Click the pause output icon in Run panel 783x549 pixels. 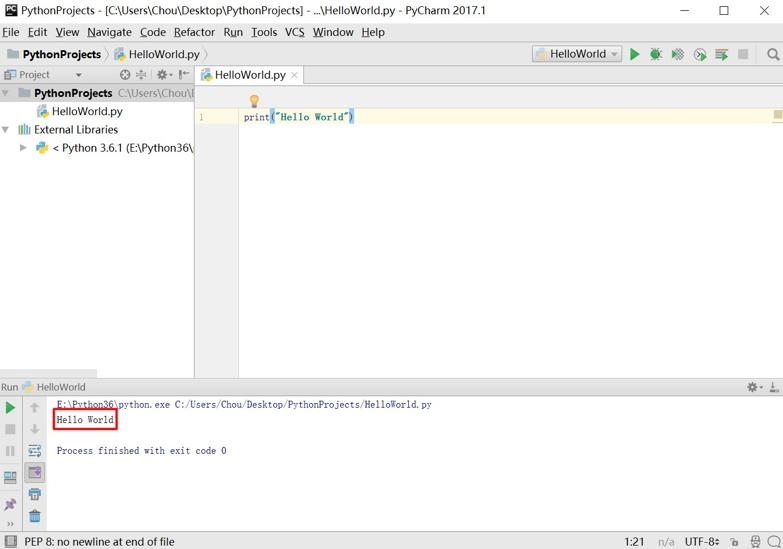coord(10,451)
